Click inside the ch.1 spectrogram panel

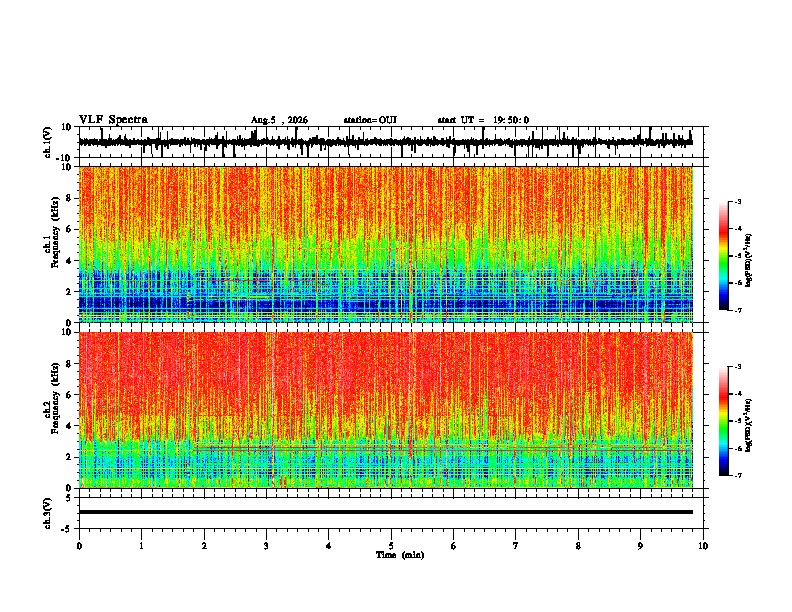tap(386, 244)
